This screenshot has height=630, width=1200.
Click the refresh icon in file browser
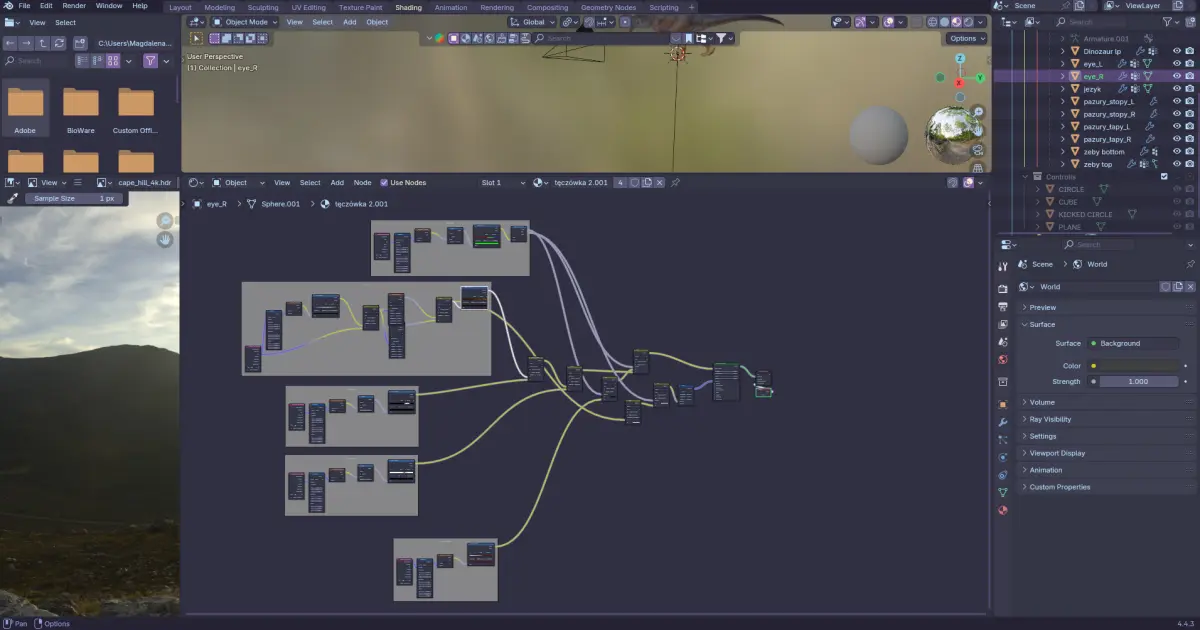[60, 43]
